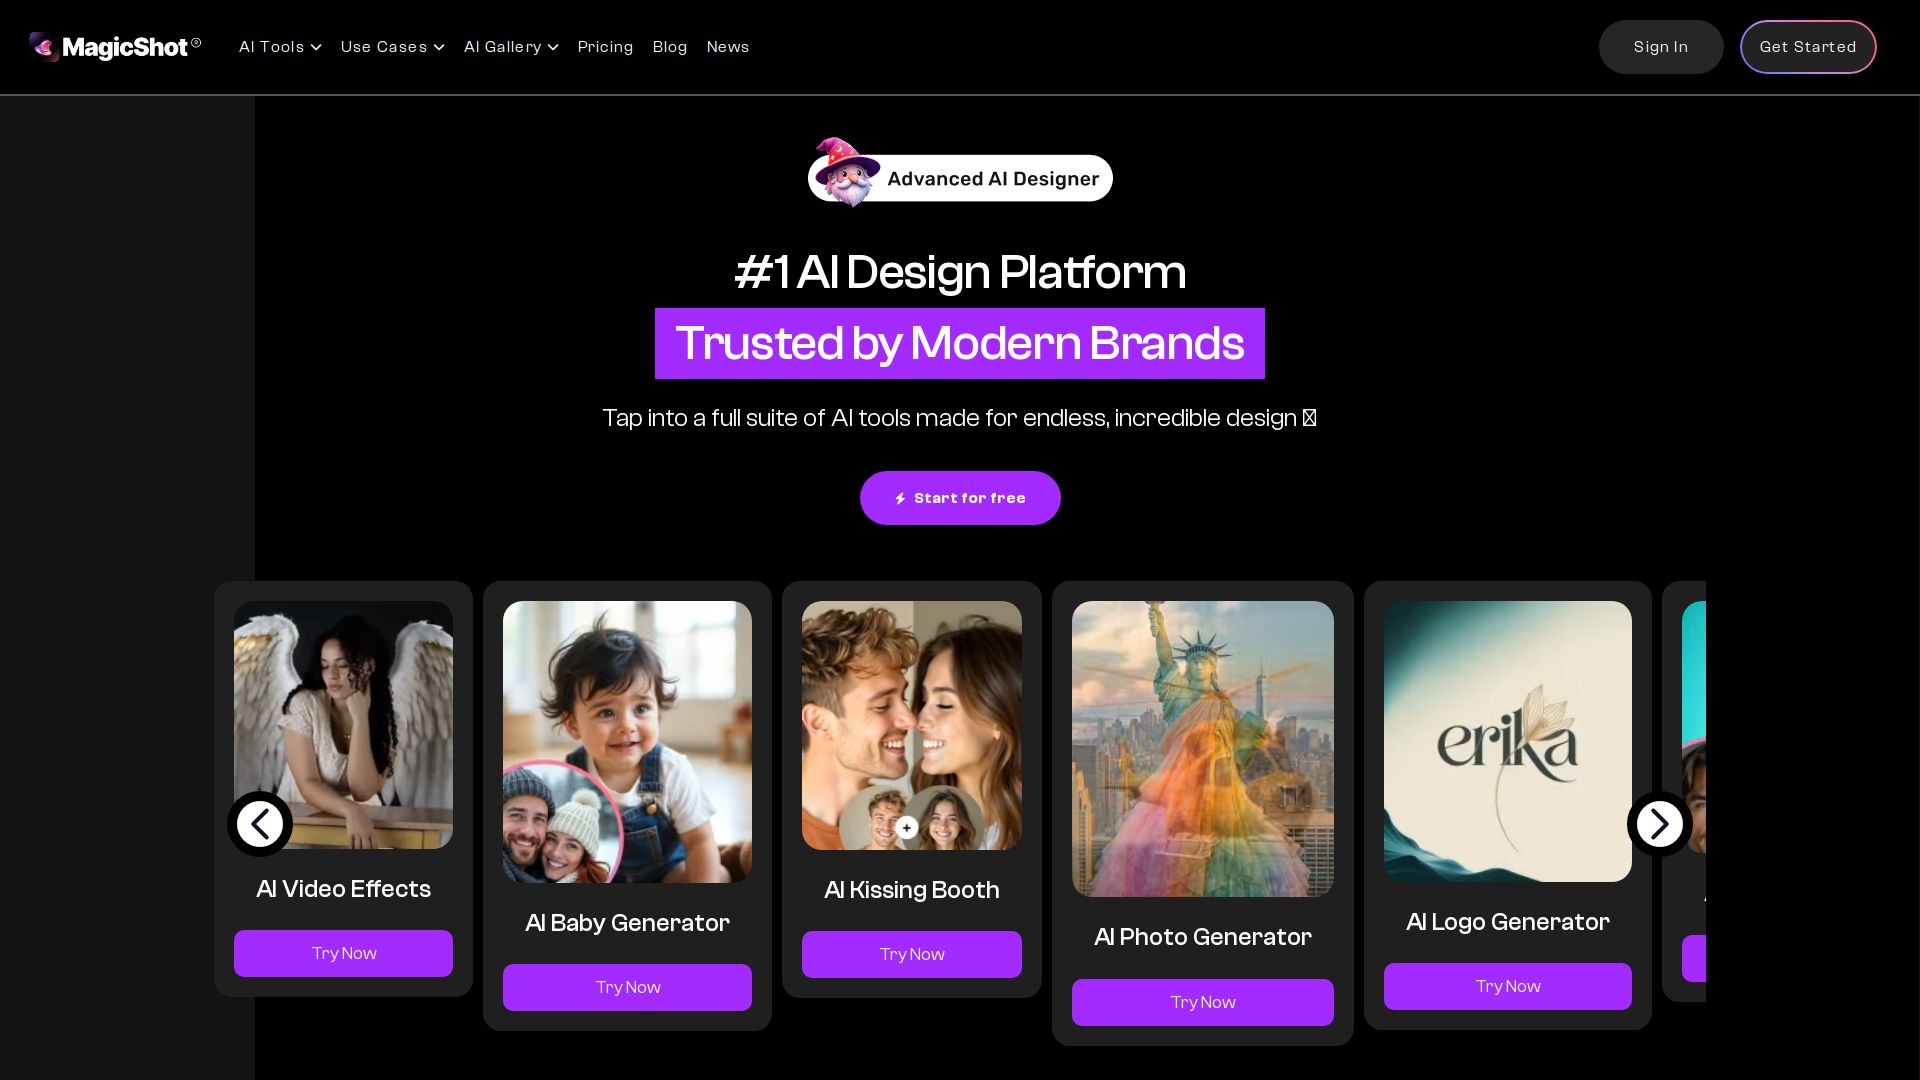Select the erika logo thumbnail
The width and height of the screenshot is (1920, 1080).
coord(1508,741)
